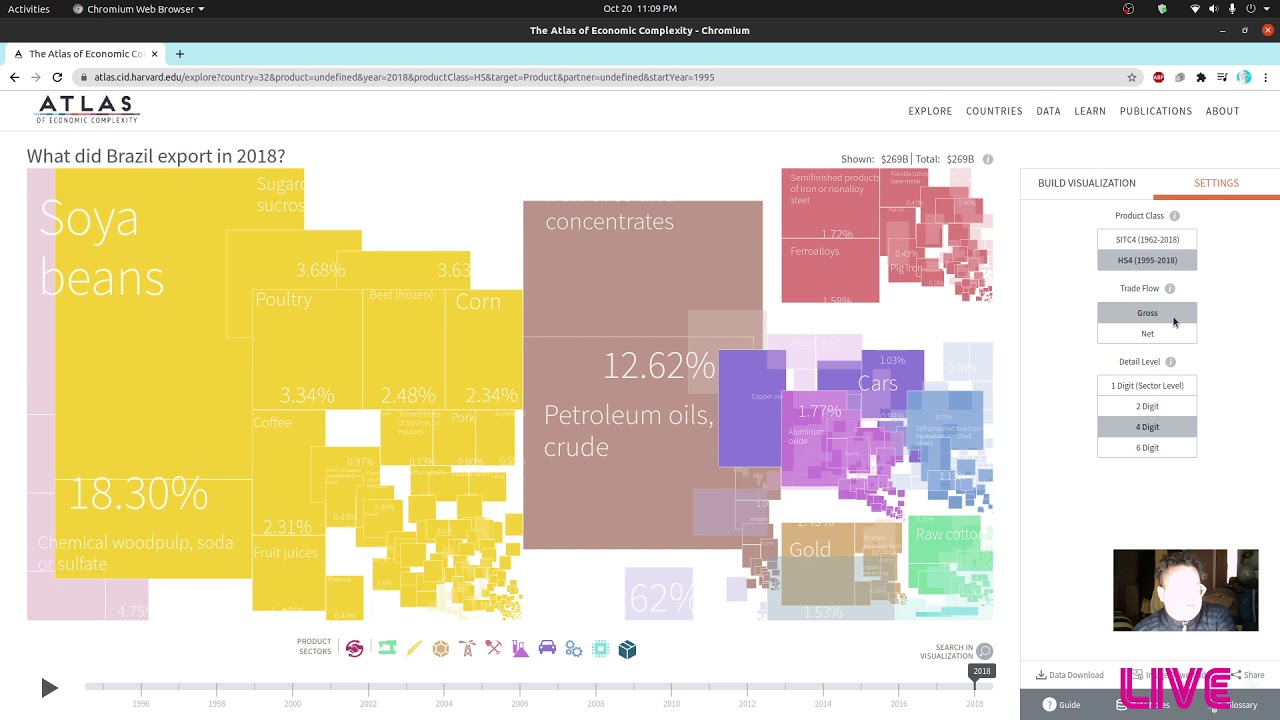The height and width of the screenshot is (720, 1280).
Task: Open the media control playlist icon
Action: pos(1222,77)
